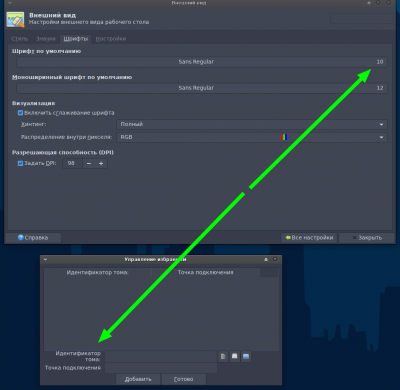400x390 pixels.
Task: Go back via Все настройки arrow button
Action: point(309,238)
